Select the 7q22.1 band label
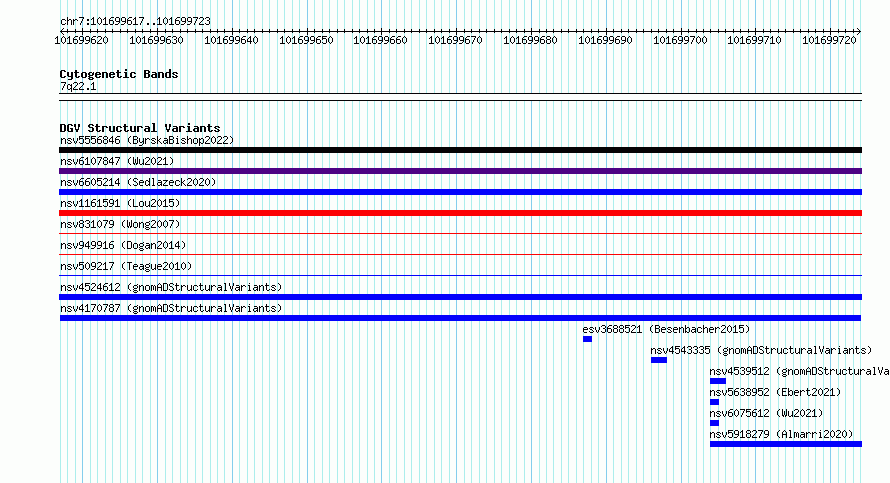Viewport: 890px width, 483px height. click(78, 86)
